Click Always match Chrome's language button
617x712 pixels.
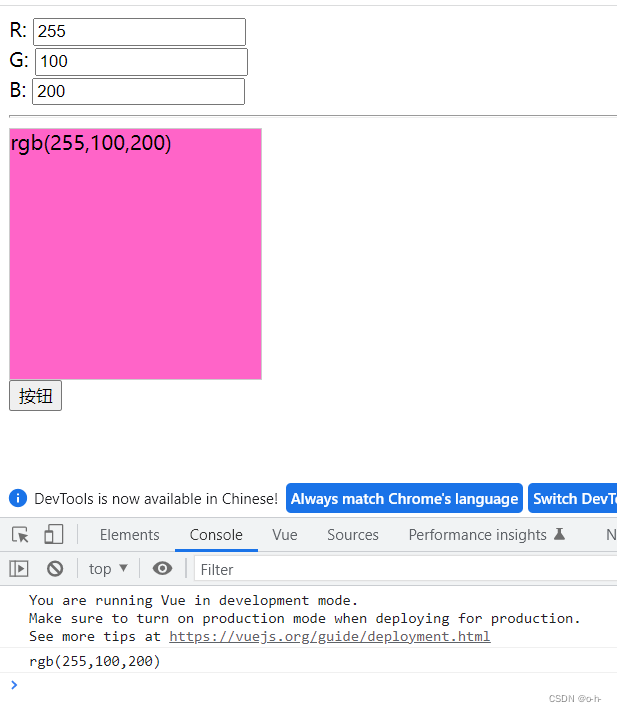[404, 498]
